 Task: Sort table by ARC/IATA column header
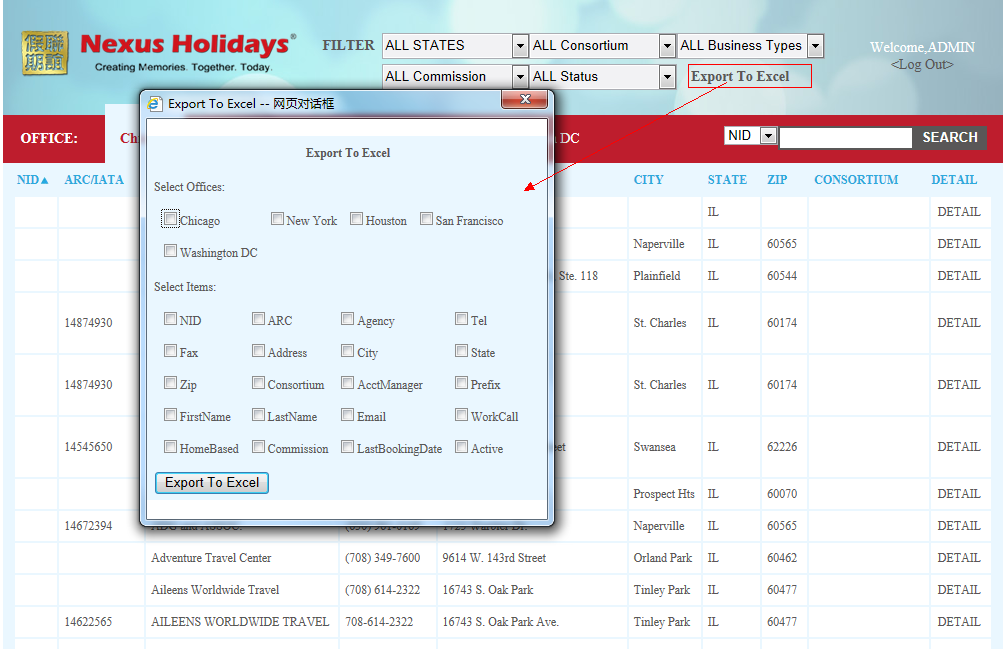94,180
